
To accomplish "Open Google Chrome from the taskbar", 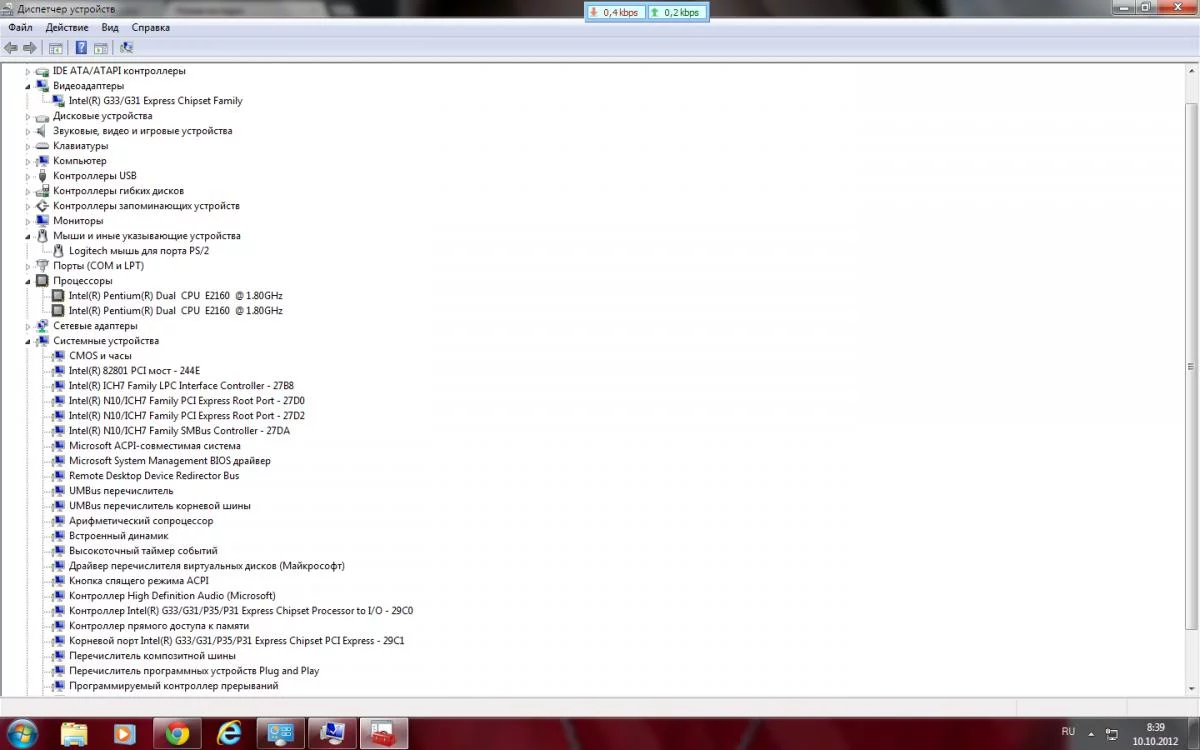I will [x=178, y=734].
